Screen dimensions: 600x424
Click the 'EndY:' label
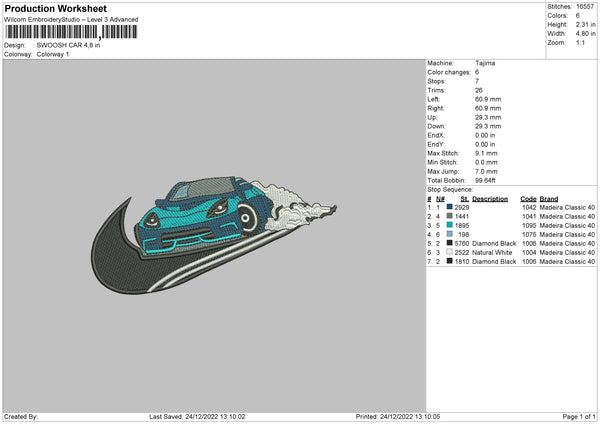click(436, 144)
